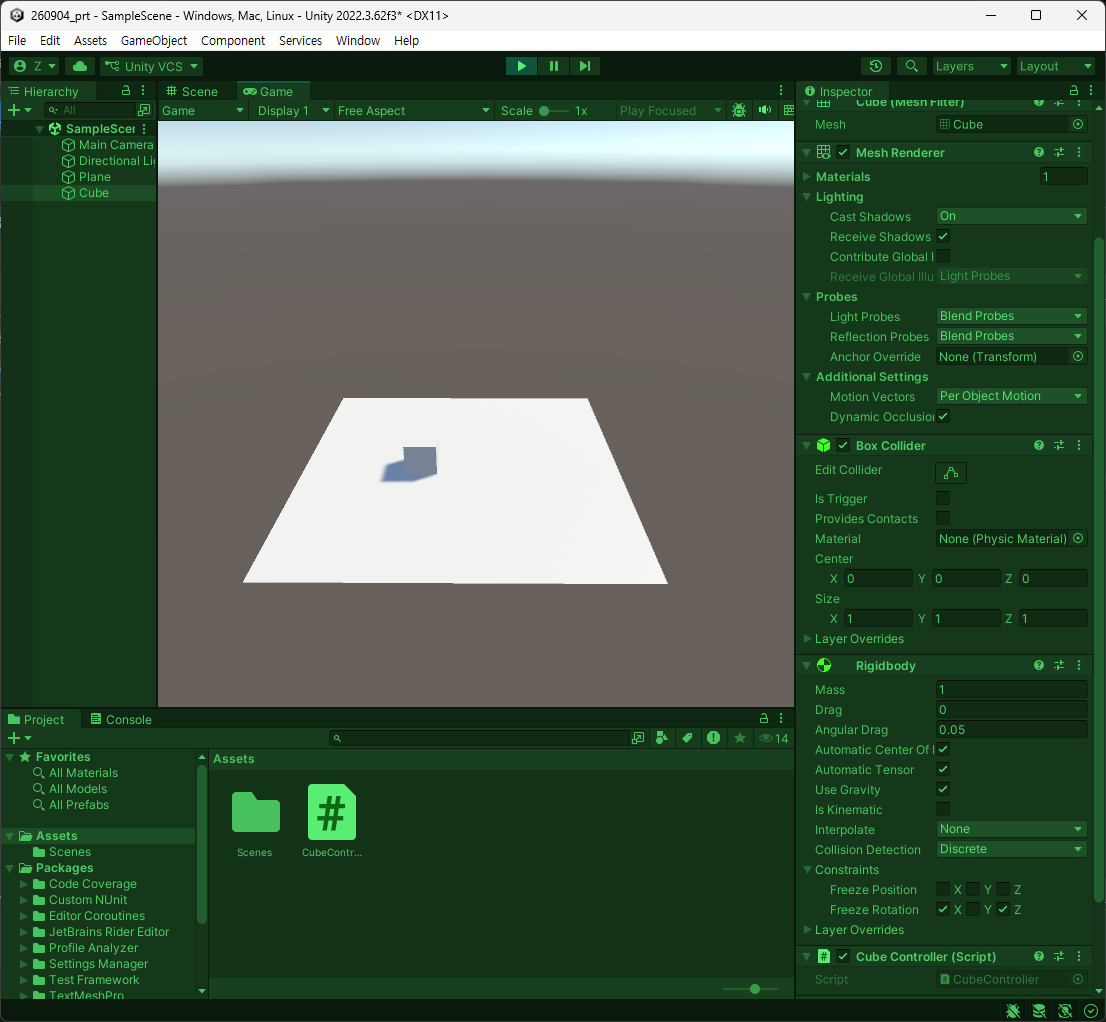Open the global search magnifier icon
This screenshot has height=1022, width=1106.
911,66
